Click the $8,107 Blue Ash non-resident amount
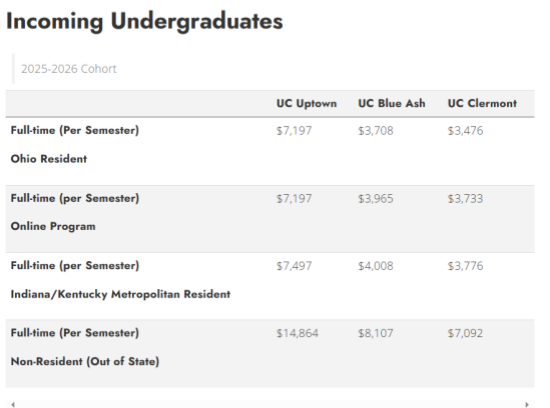This screenshot has height=408, width=550. pyautogui.click(x=376, y=333)
